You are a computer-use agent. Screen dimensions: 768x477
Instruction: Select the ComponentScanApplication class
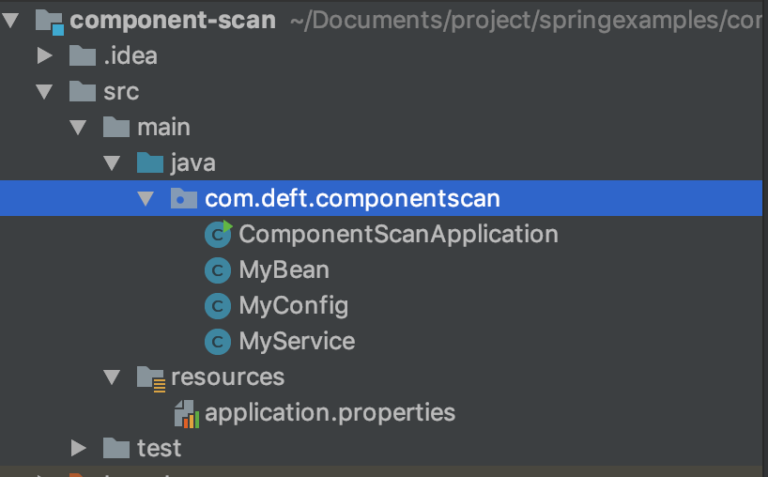[x=398, y=234]
